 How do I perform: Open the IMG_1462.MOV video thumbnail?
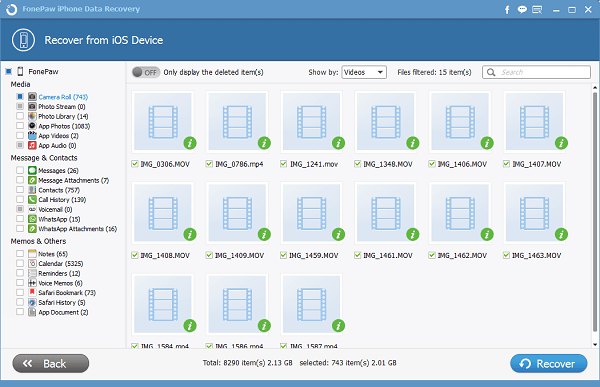coord(460,213)
